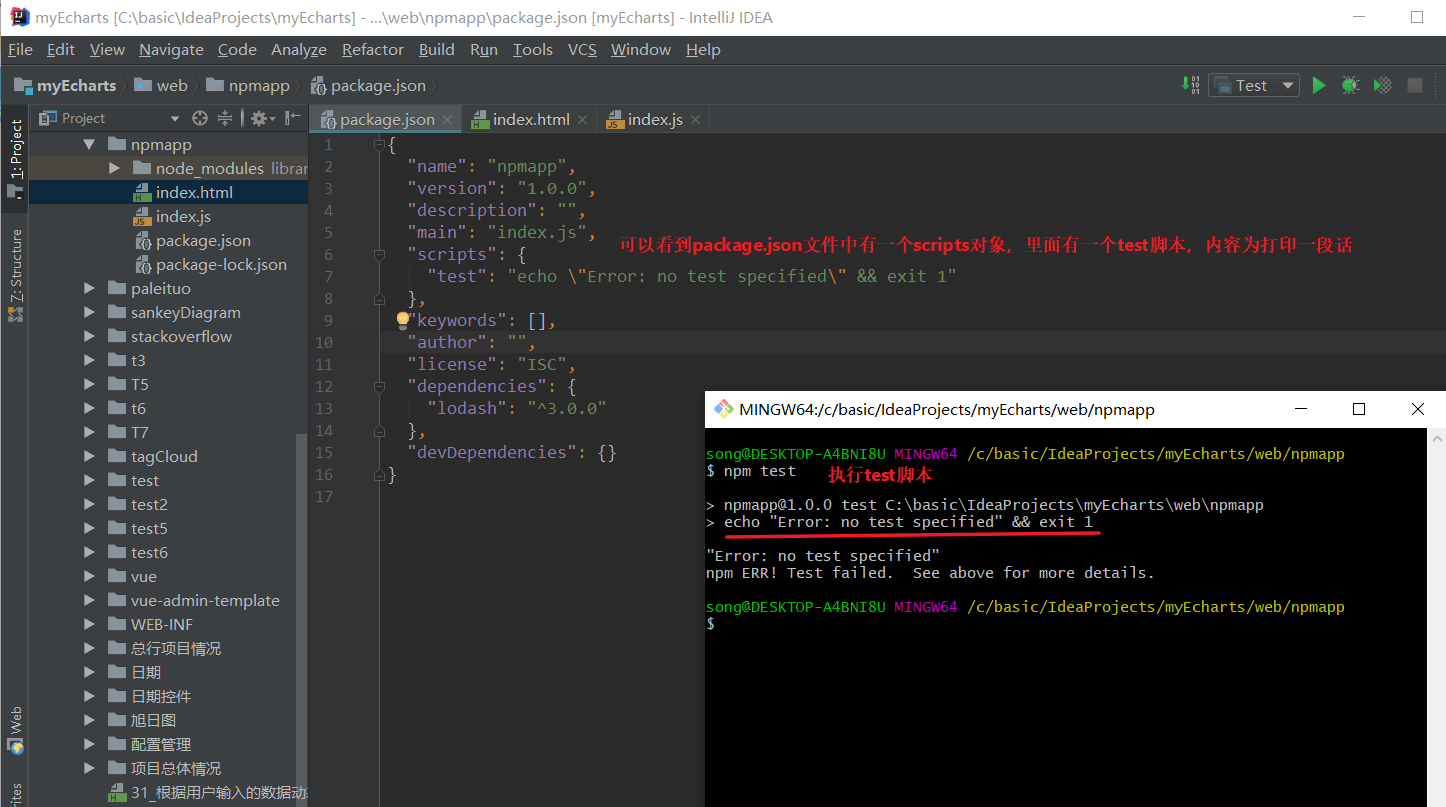Open the Test run configuration dropdown

(x=1253, y=85)
